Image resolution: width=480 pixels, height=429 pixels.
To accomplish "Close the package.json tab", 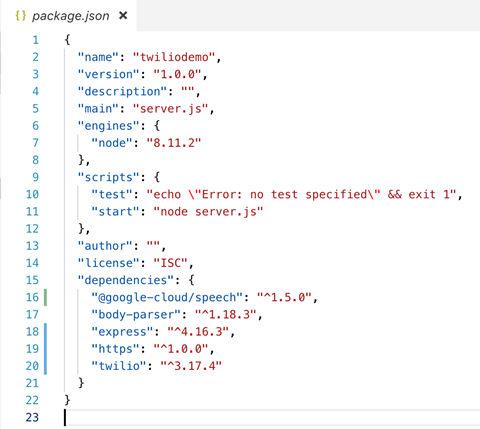I will (x=123, y=15).
